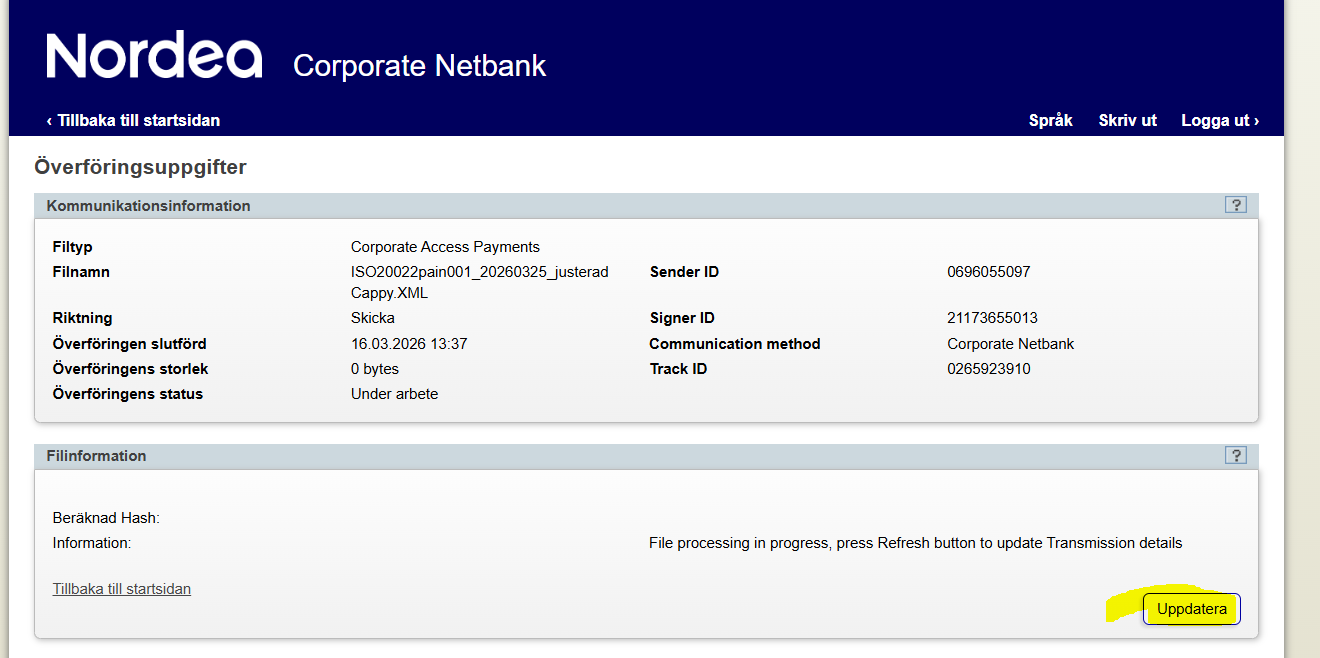
Task: Open the Språk language menu
Action: point(1050,120)
